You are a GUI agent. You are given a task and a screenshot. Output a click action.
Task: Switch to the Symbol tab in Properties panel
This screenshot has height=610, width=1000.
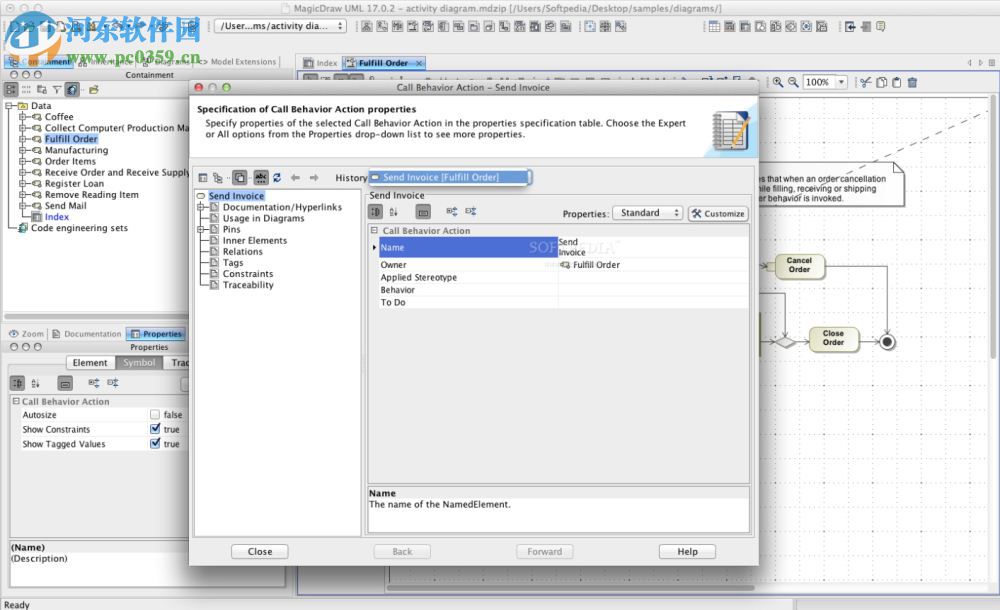[138, 362]
